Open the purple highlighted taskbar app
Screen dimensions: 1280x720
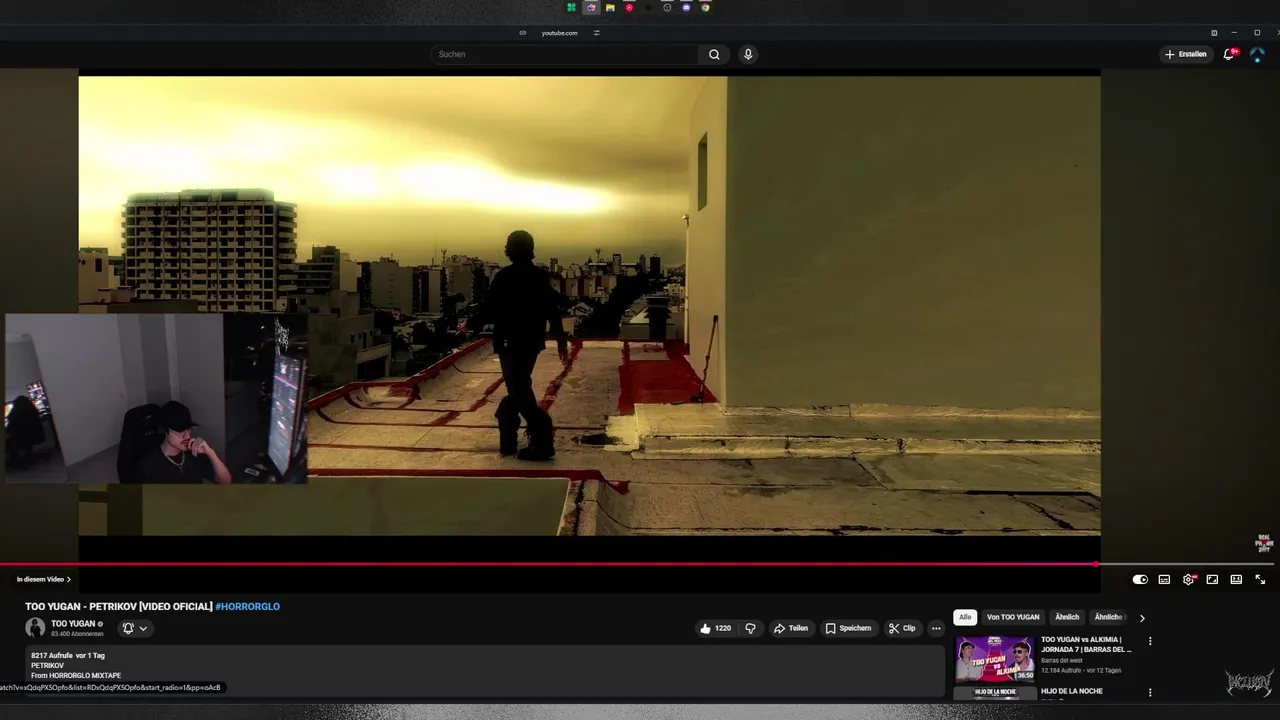pyautogui.click(x=591, y=8)
